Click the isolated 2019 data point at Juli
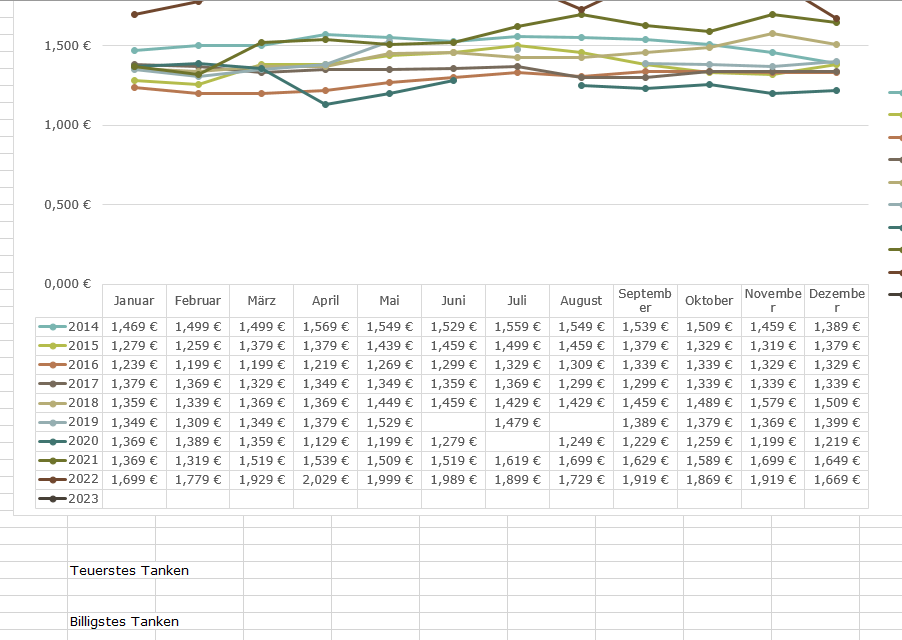The height and width of the screenshot is (640, 902). tap(517, 49)
